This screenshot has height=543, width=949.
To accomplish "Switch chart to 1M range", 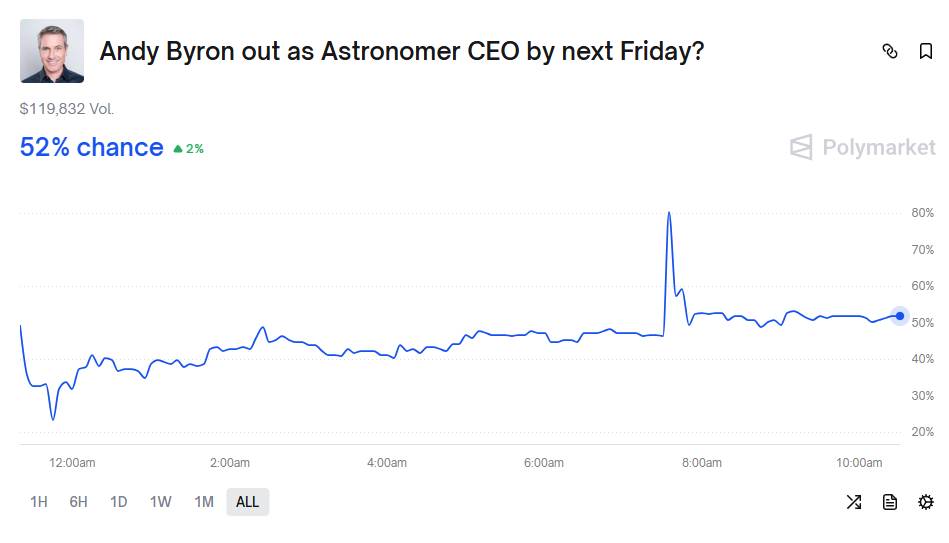I will pos(204,502).
